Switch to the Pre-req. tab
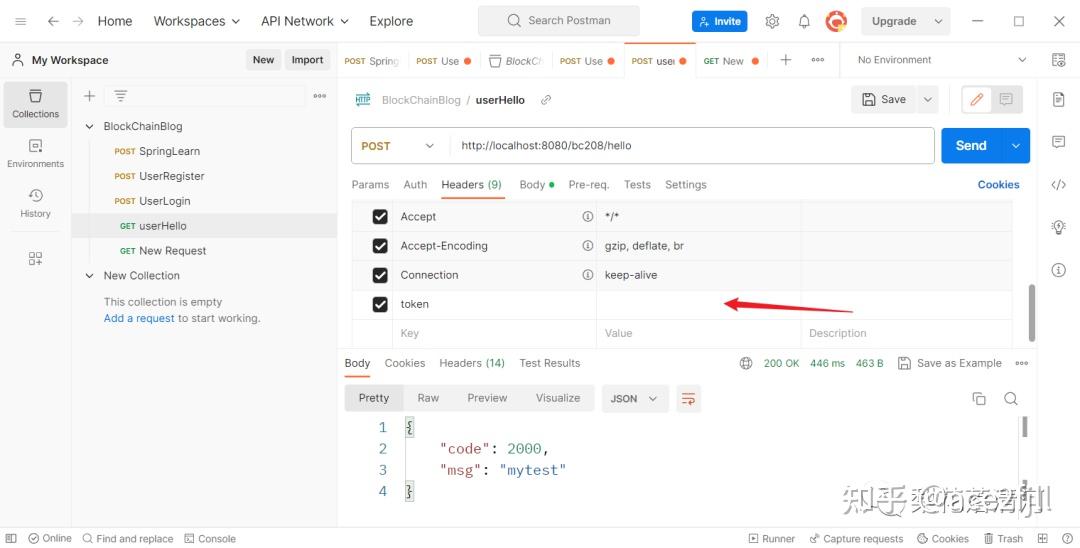Image resolution: width=1080 pixels, height=548 pixels. 589,185
